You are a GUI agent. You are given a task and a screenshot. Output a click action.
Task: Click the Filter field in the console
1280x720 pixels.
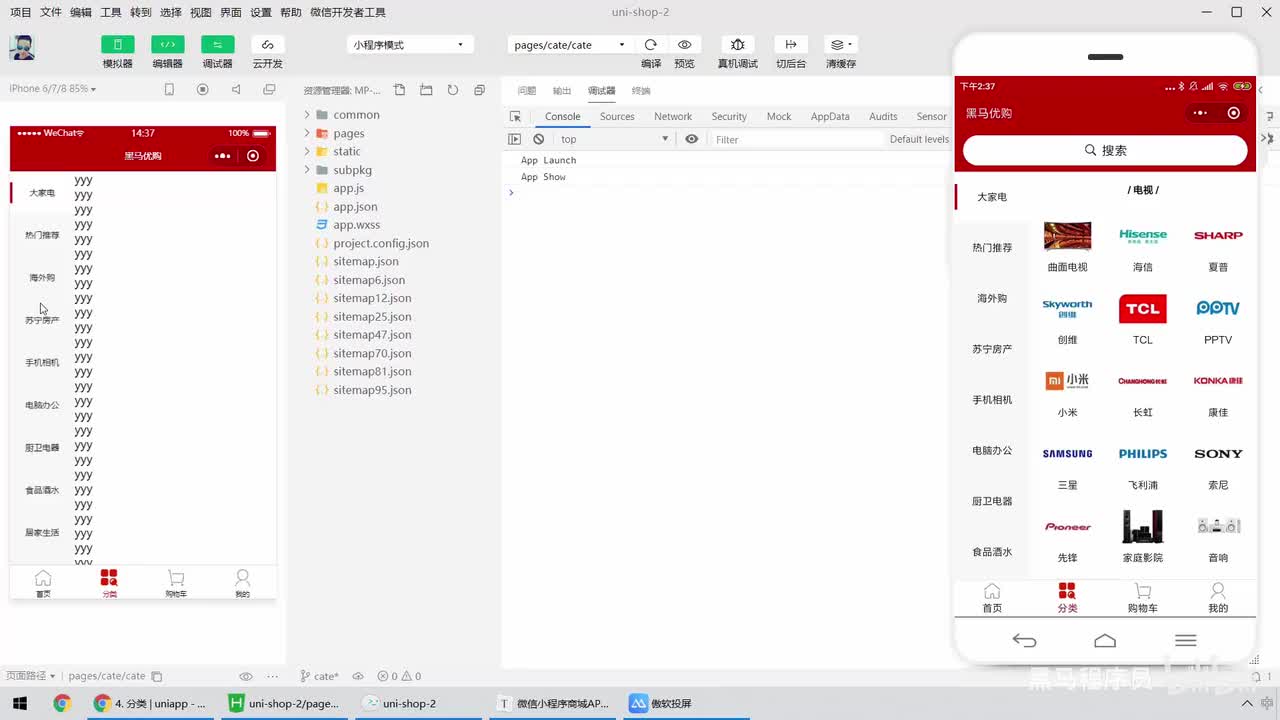pyautogui.click(x=797, y=139)
